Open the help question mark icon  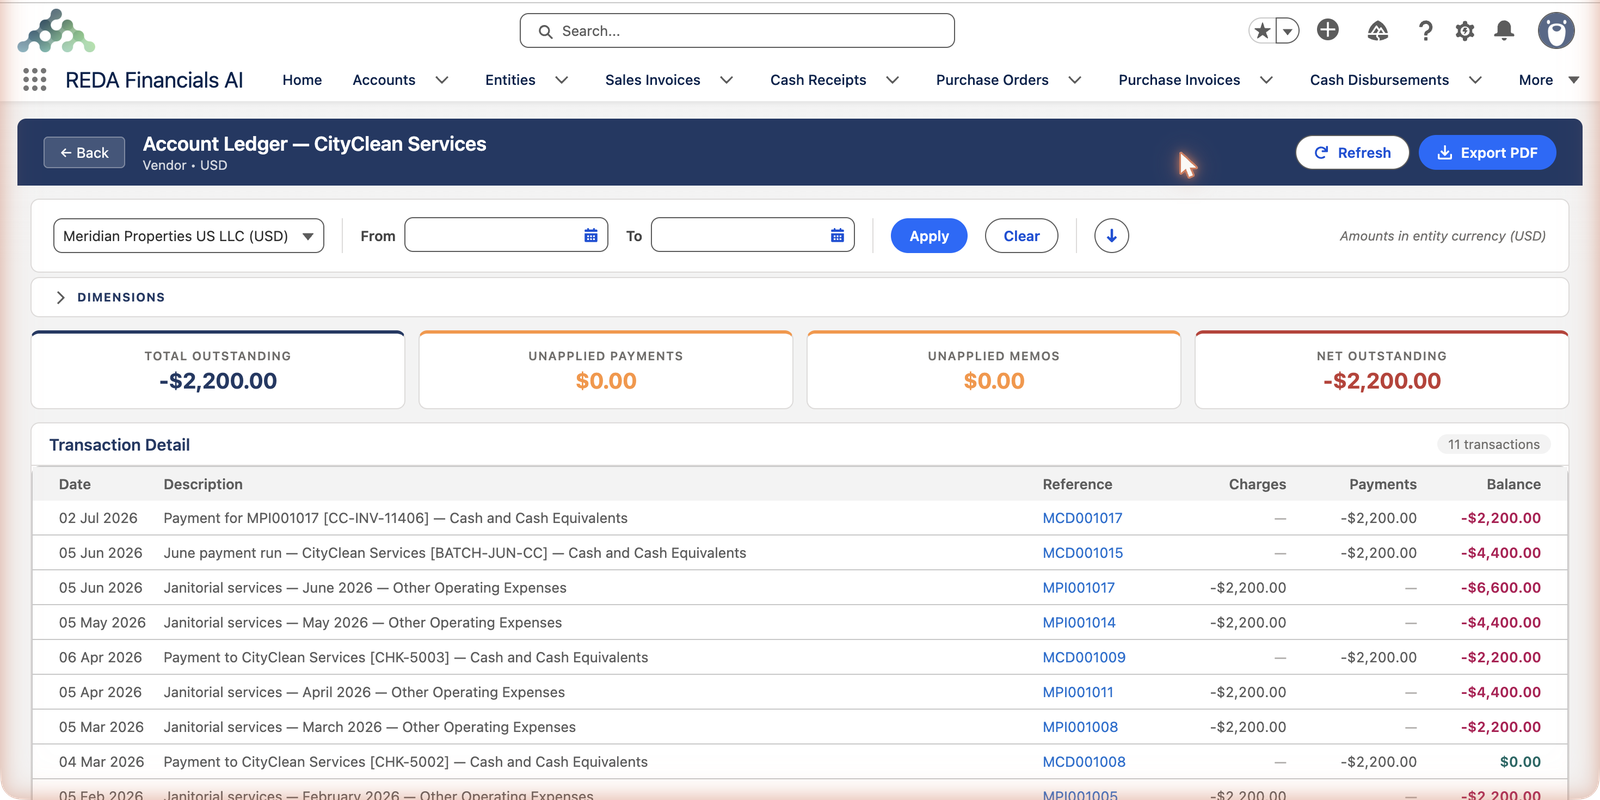[x=1426, y=31]
